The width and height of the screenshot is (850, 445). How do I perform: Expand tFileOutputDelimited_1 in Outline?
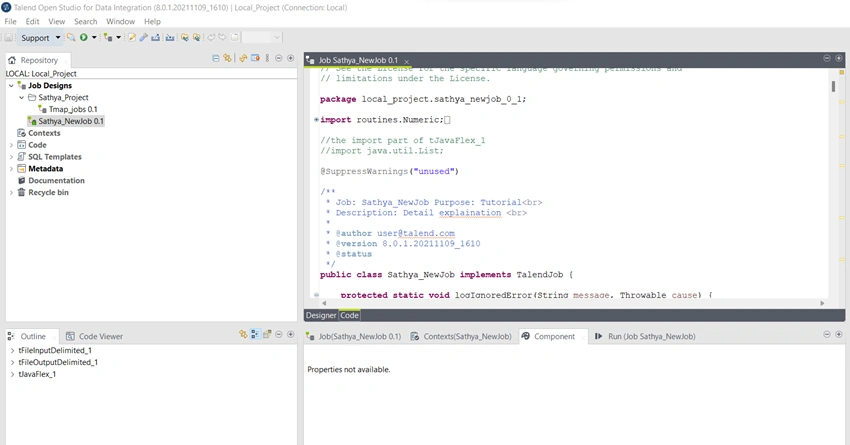(12, 363)
